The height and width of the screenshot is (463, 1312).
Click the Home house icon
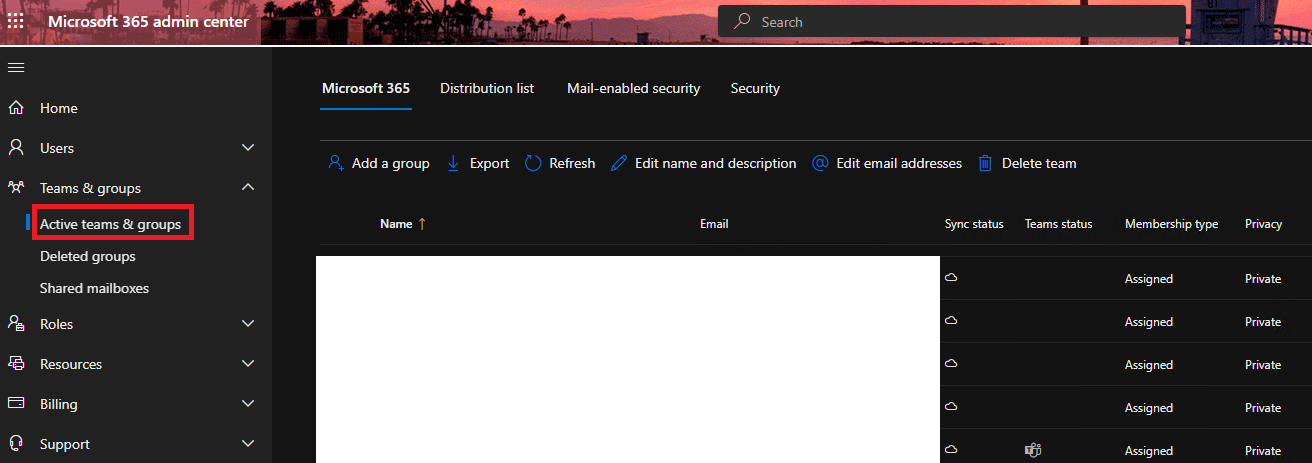(16, 107)
